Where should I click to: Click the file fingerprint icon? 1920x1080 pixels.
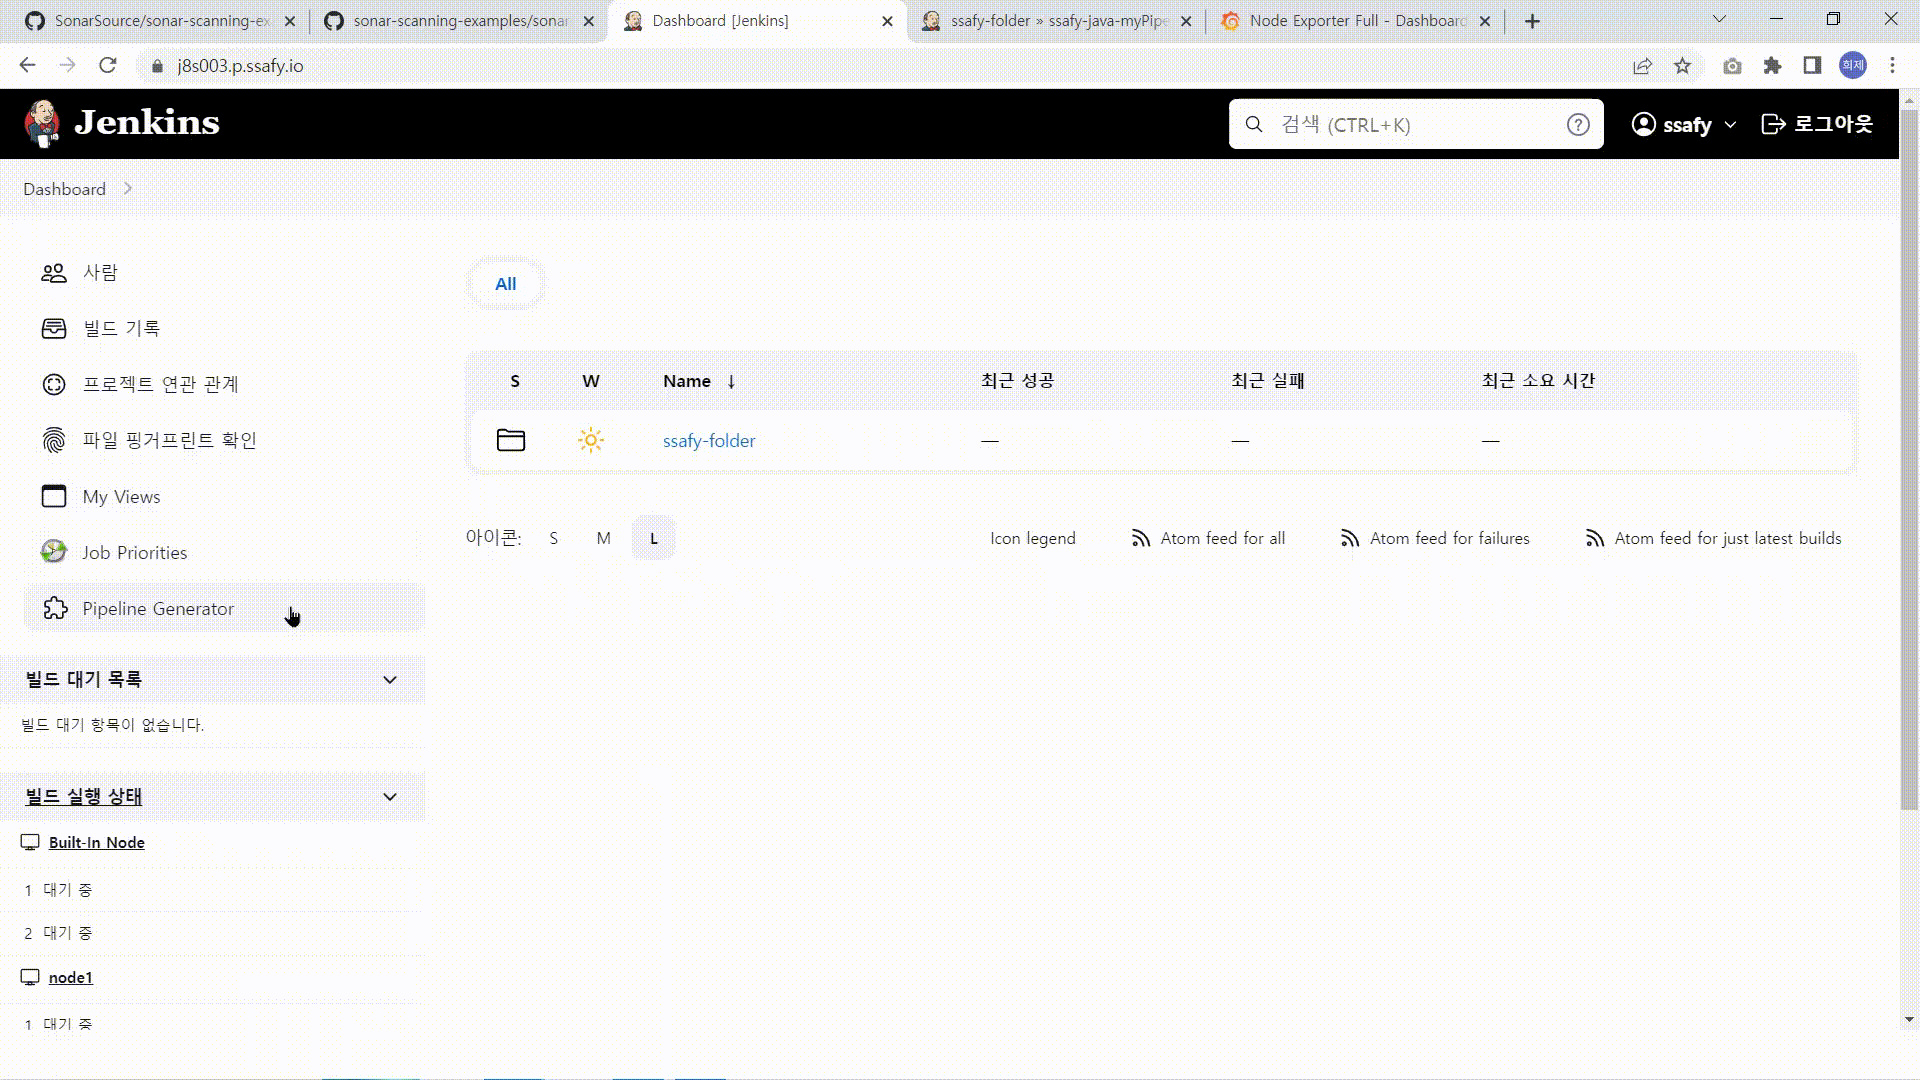point(53,440)
